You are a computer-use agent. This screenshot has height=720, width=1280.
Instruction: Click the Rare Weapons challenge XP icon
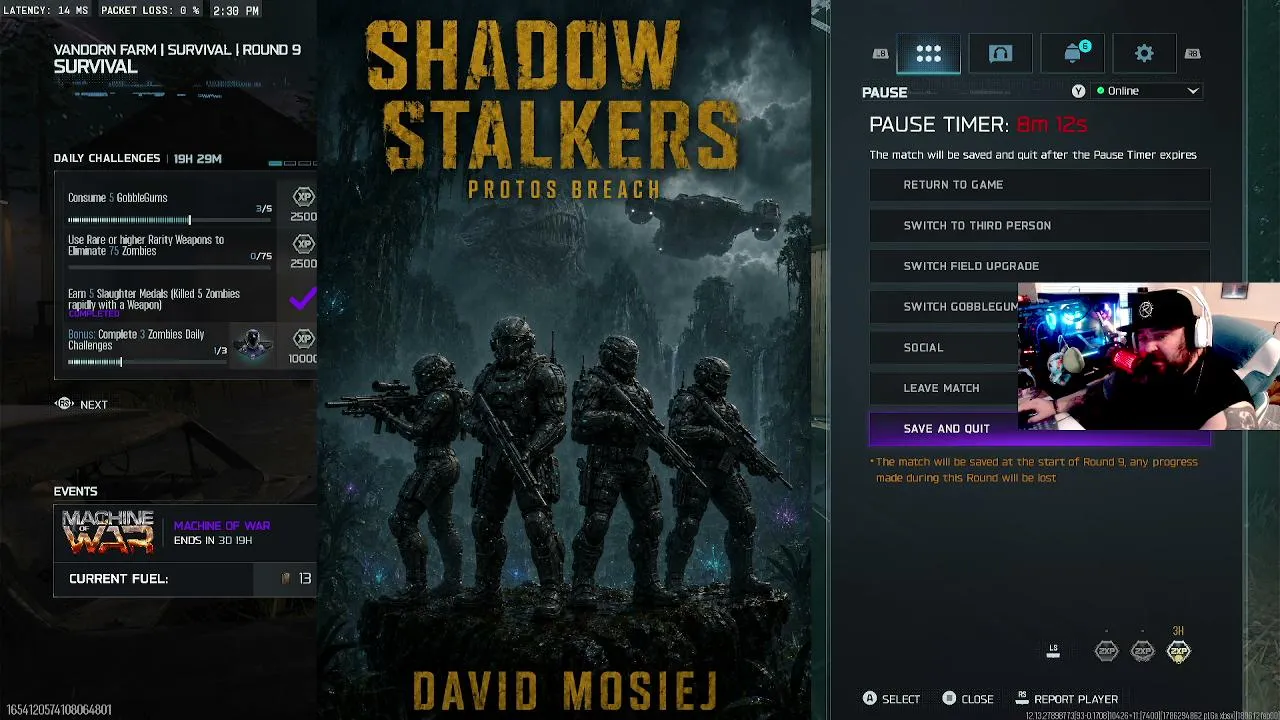(303, 244)
